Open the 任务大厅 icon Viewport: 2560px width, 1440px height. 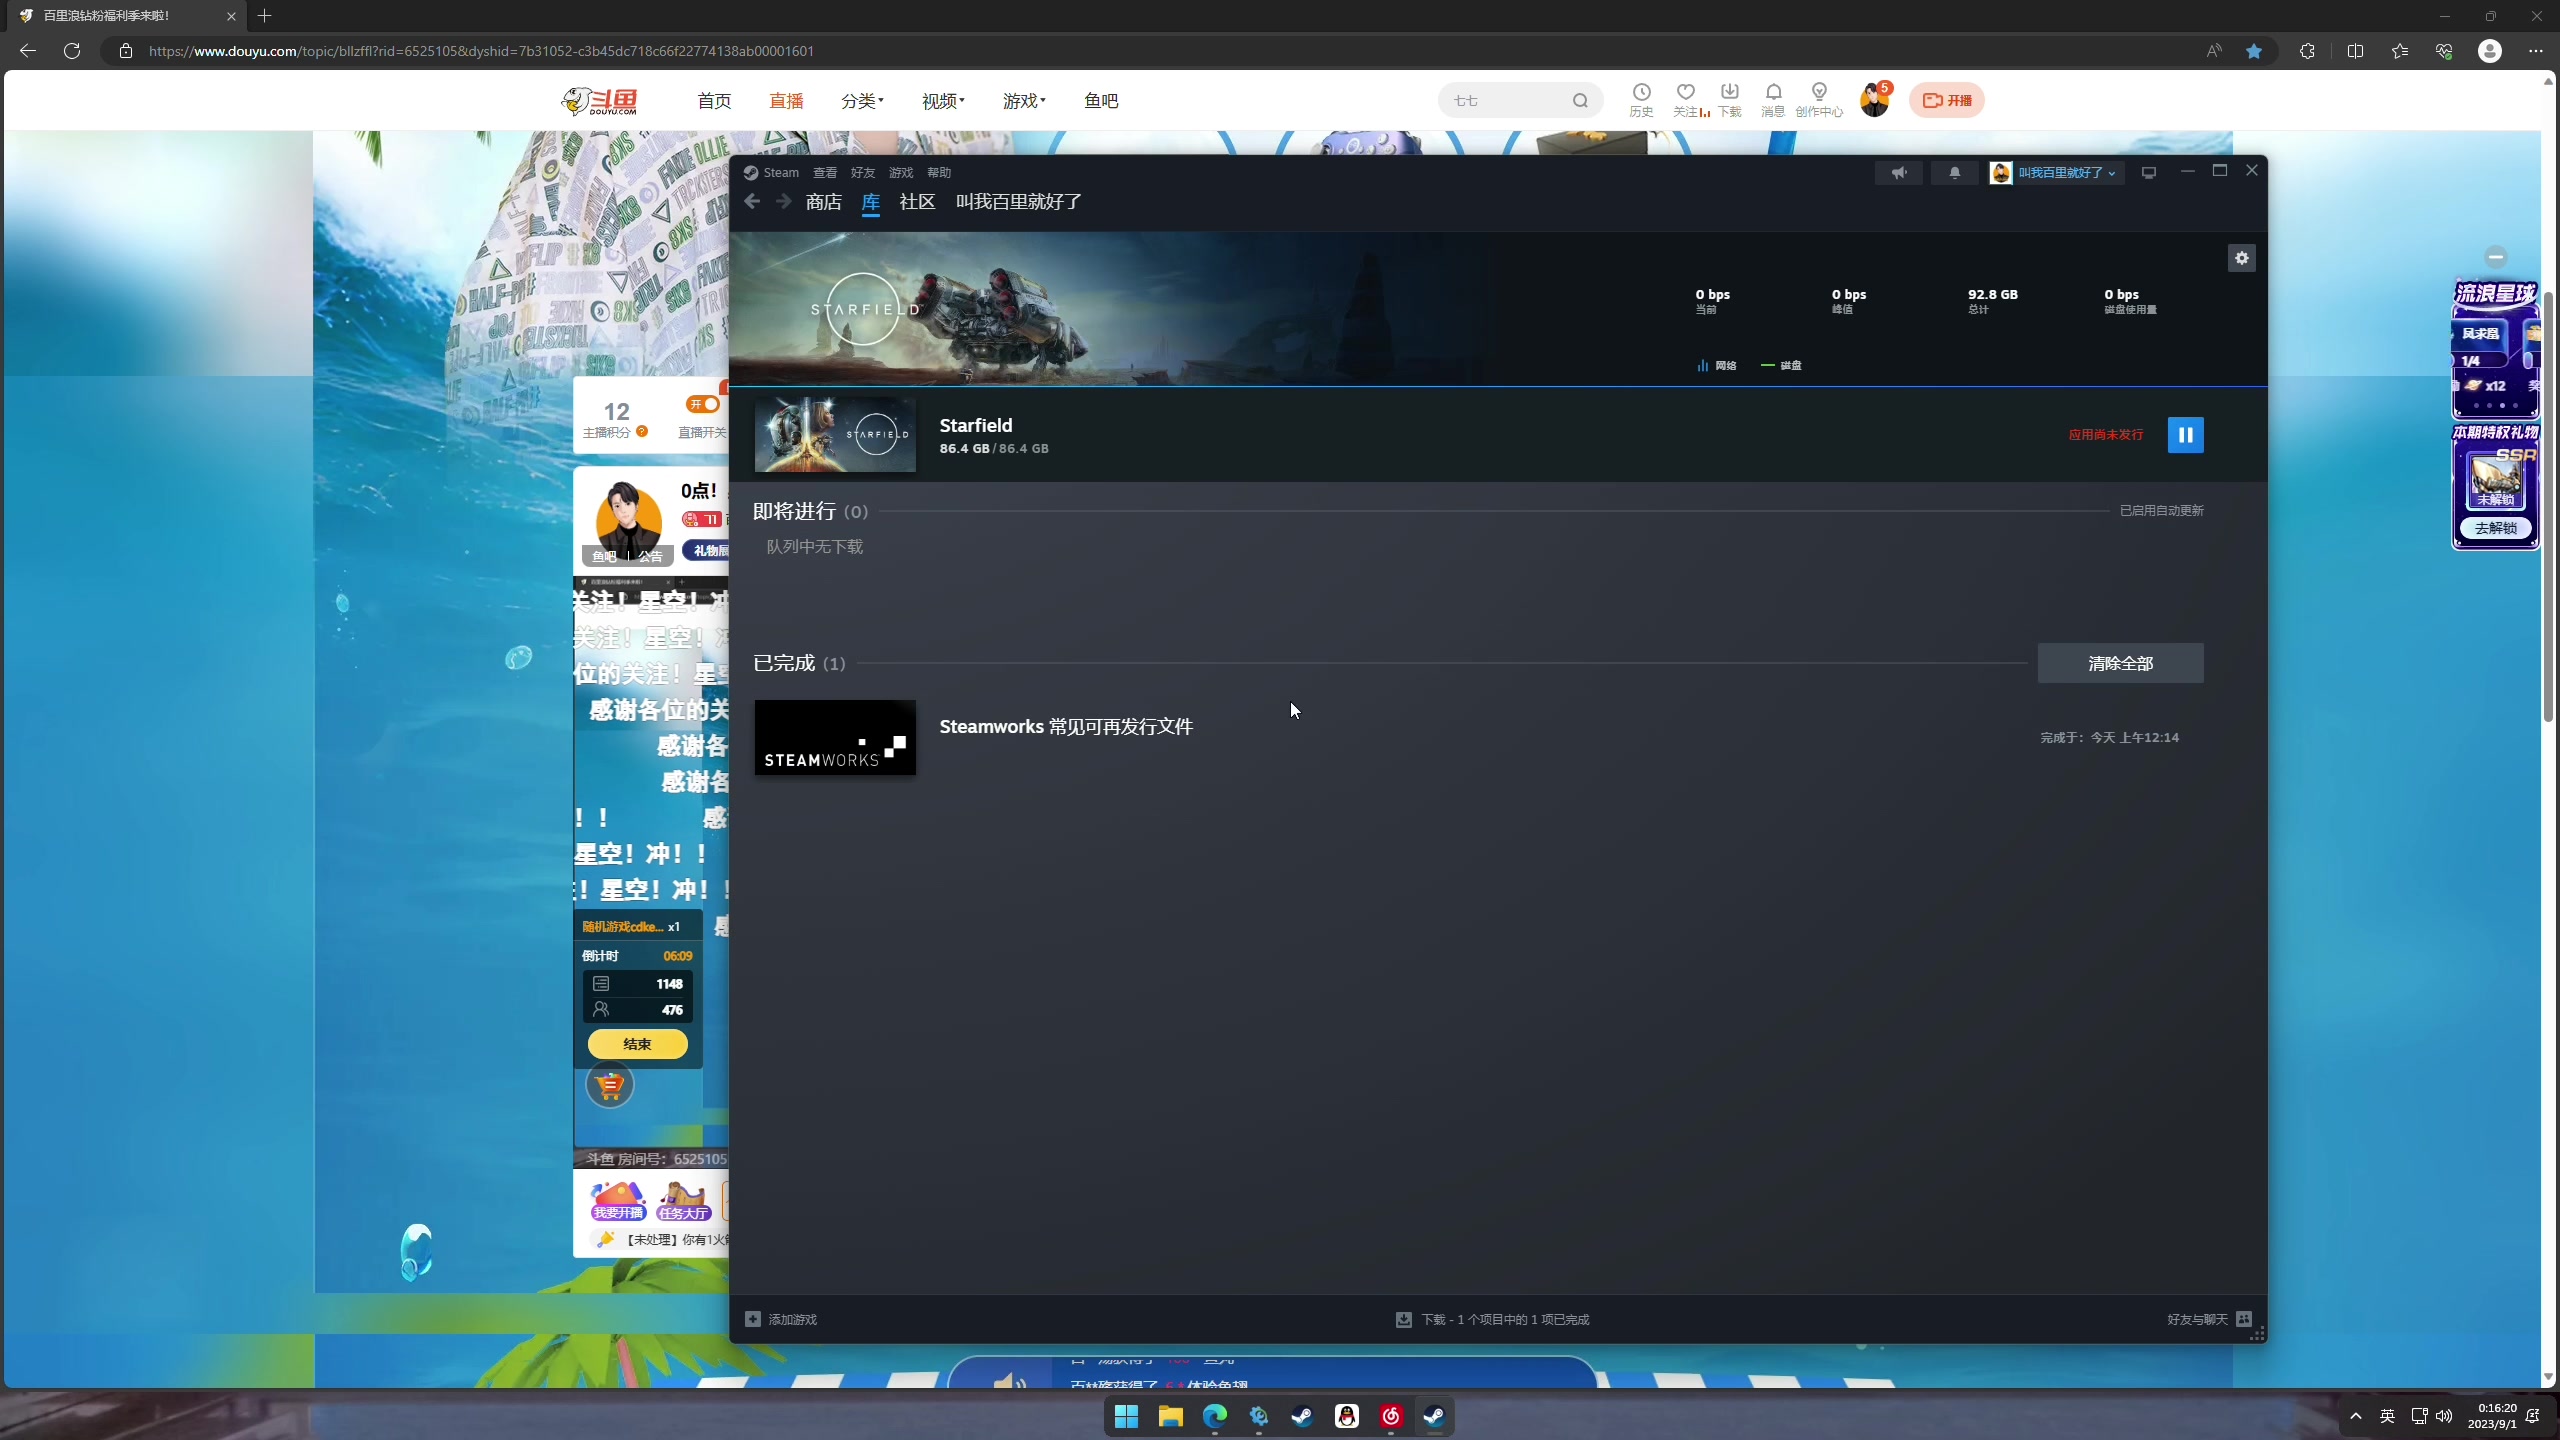[x=684, y=1201]
